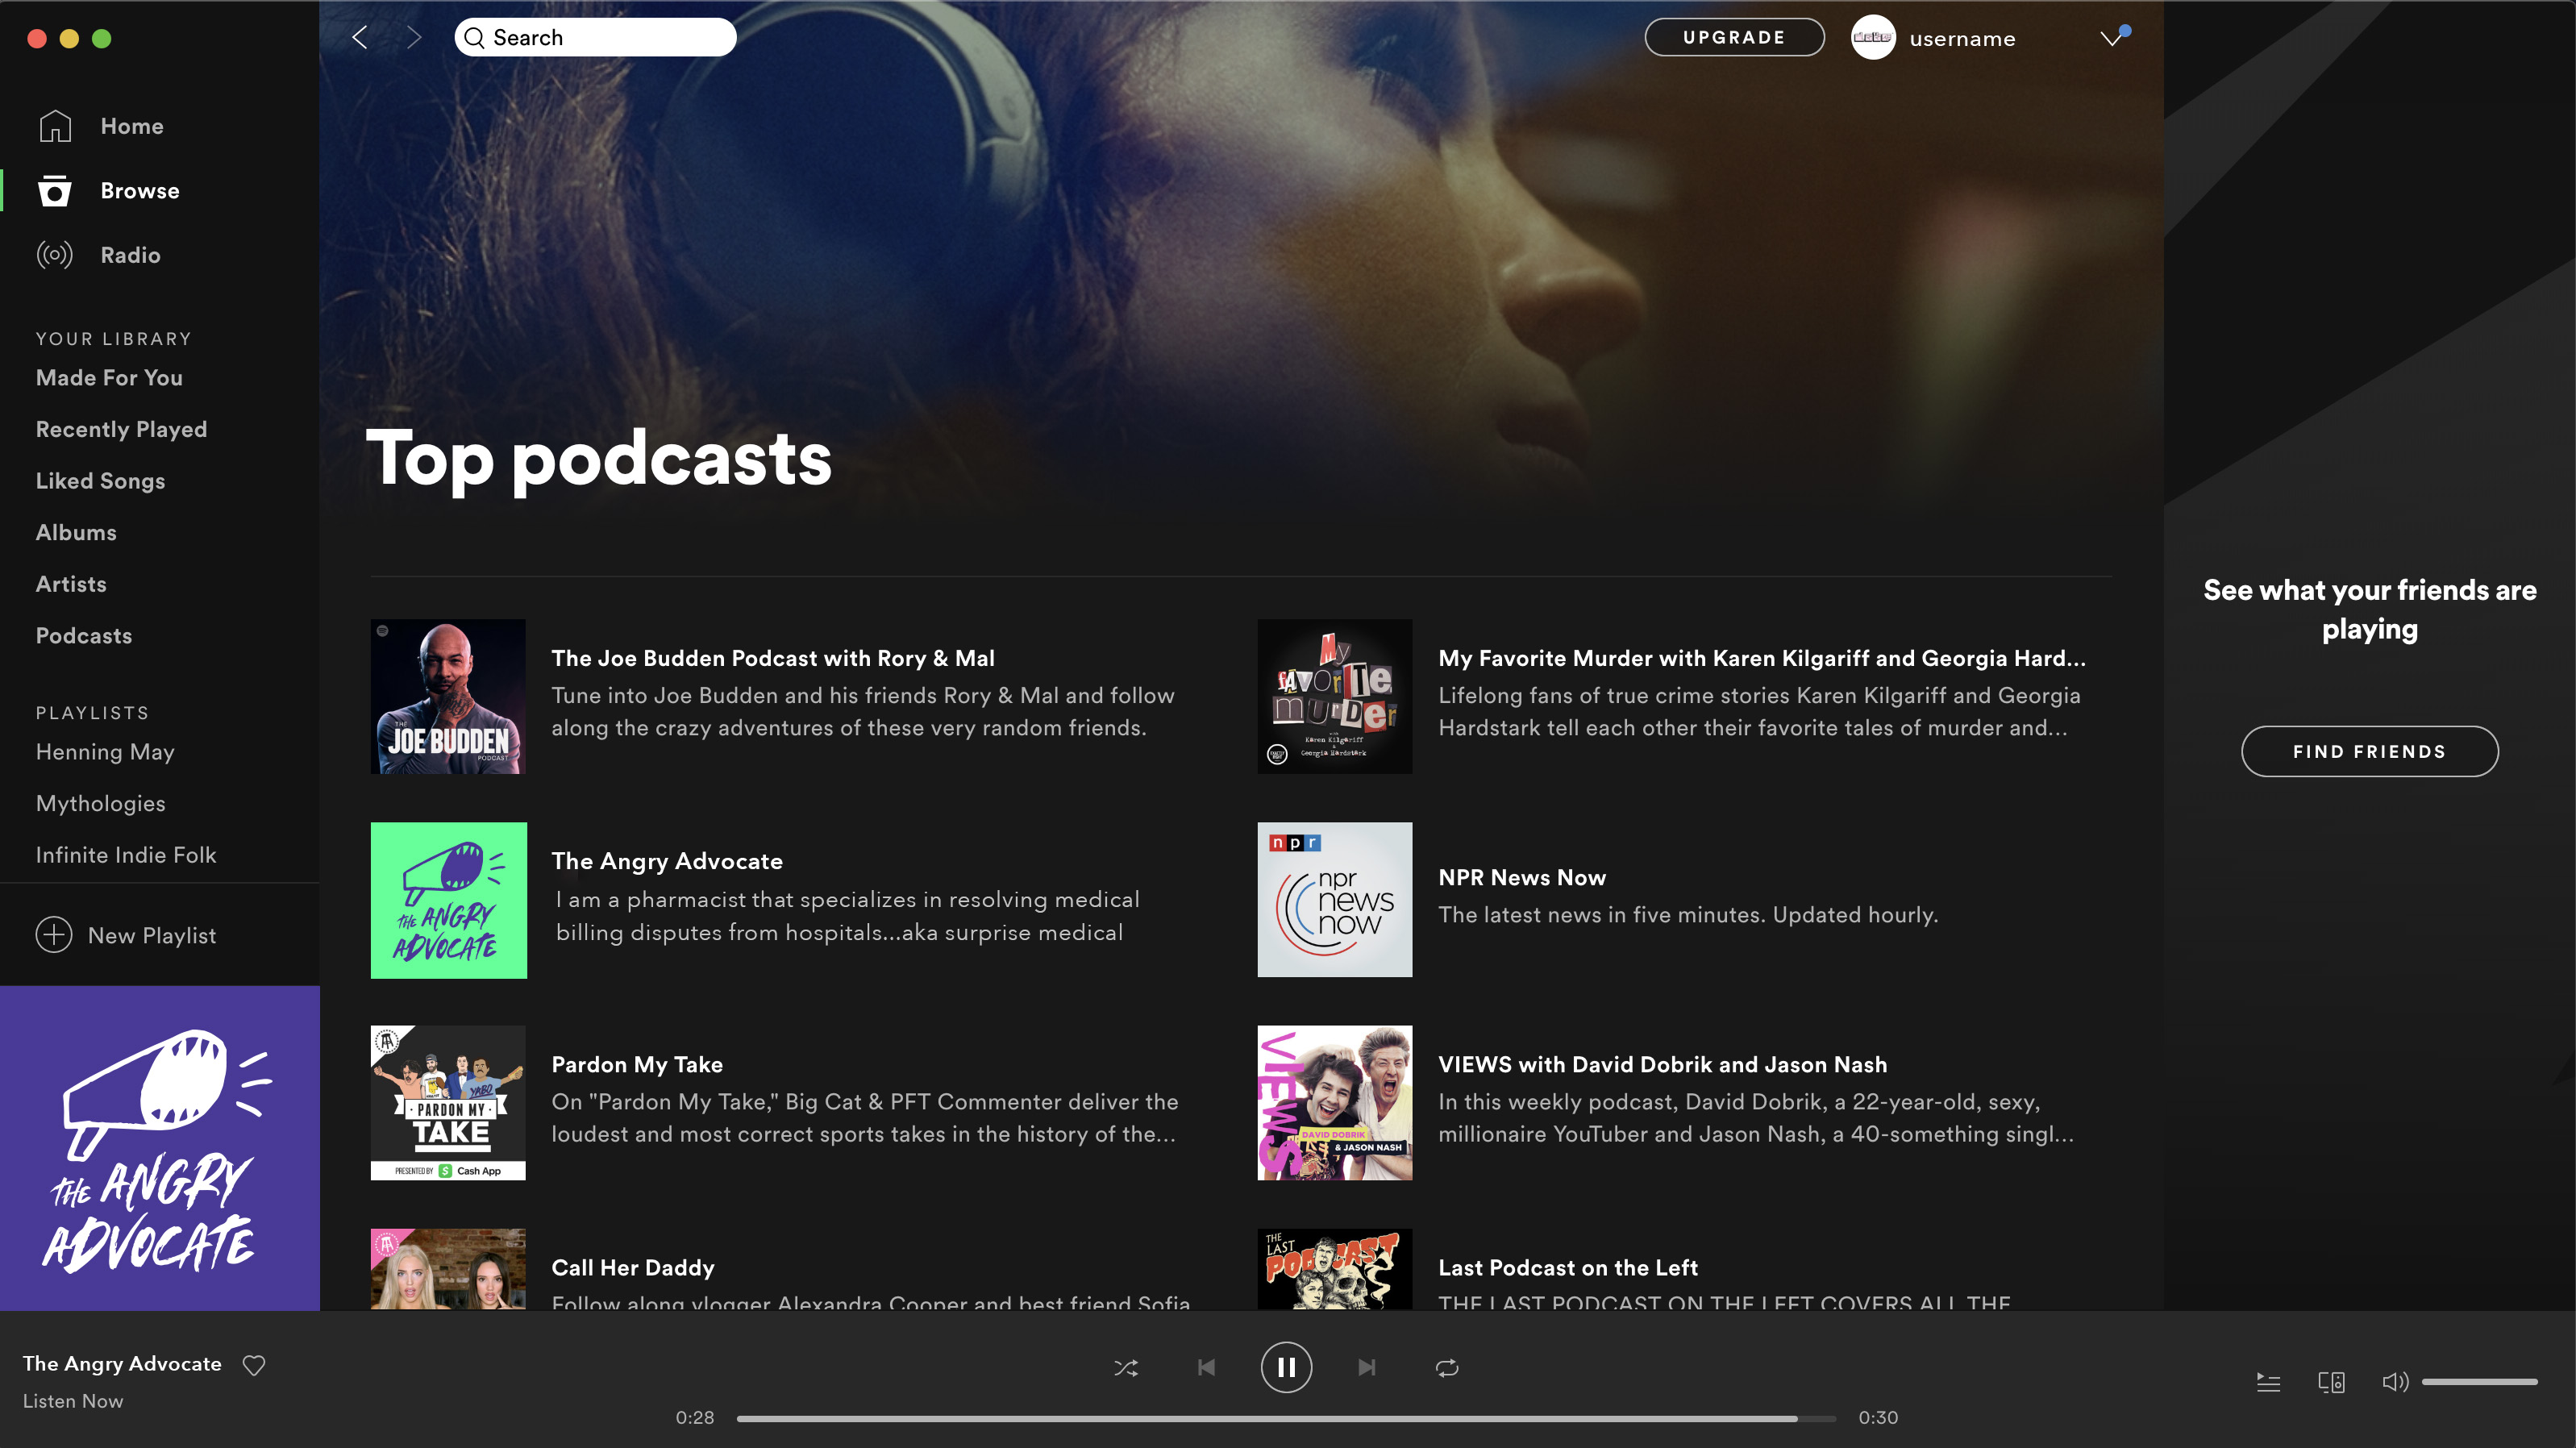Click the 0:28 elapsed time label
2576x1448 pixels.
point(695,1417)
